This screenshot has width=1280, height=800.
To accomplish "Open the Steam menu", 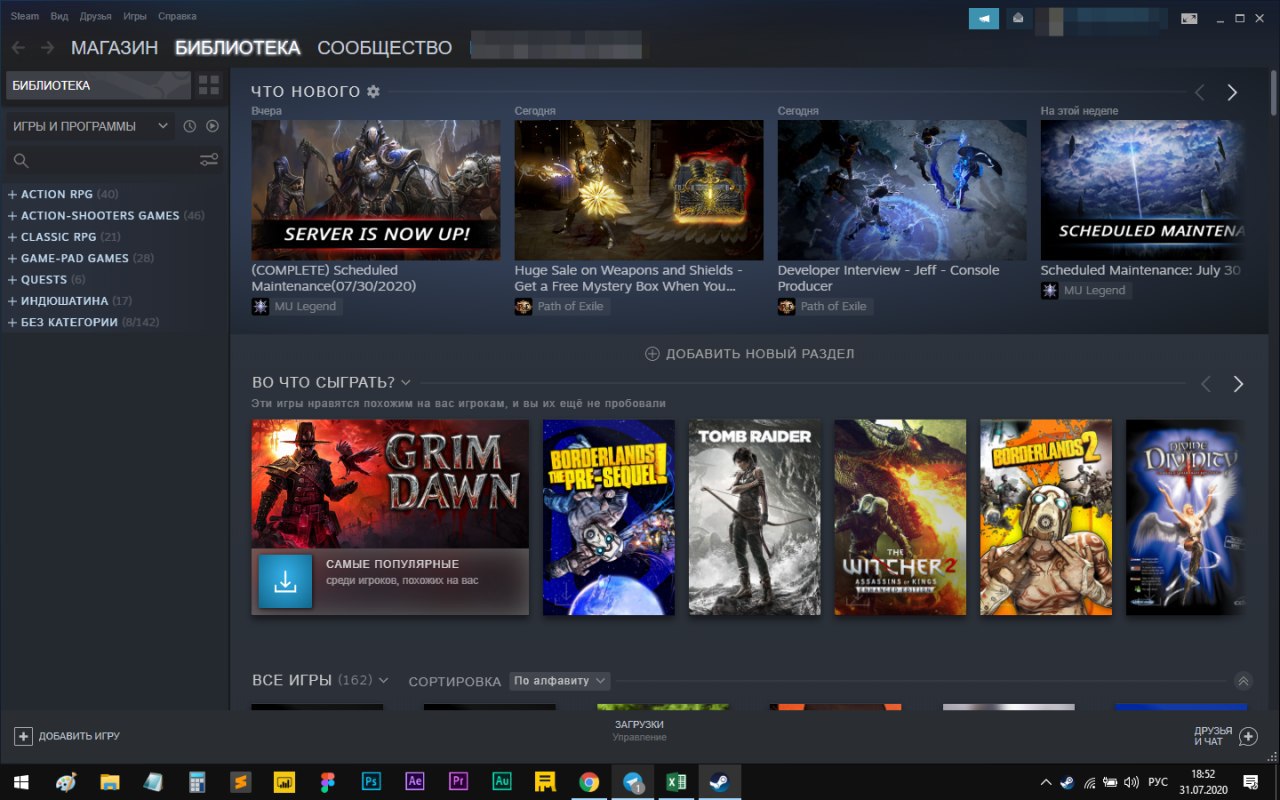I will pyautogui.click(x=25, y=16).
